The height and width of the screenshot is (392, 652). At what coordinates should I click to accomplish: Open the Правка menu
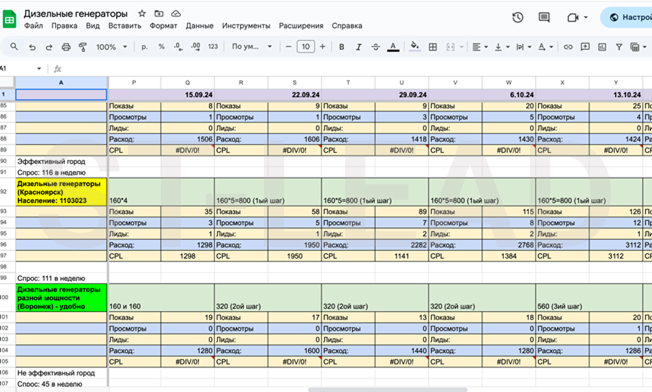[64, 26]
